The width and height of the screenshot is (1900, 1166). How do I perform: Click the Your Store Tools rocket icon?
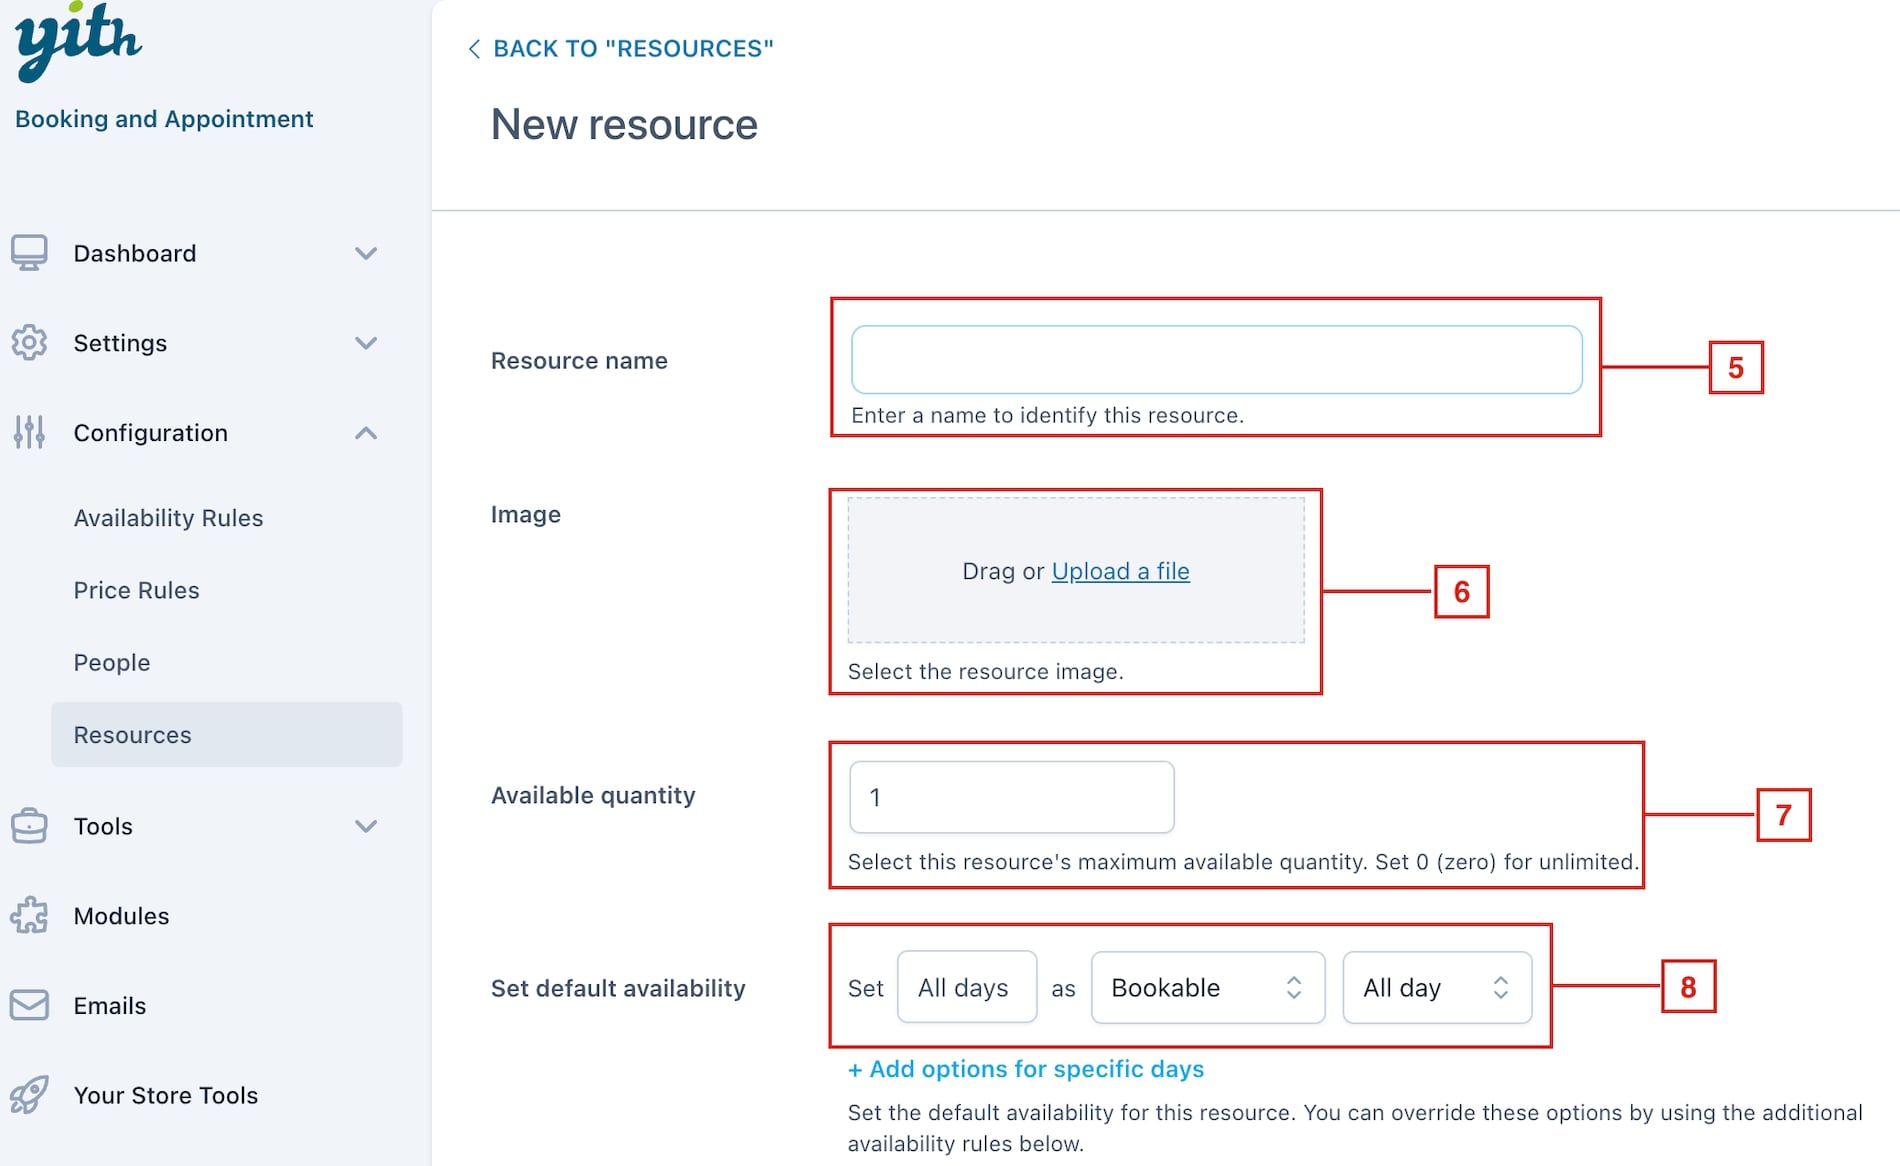[x=29, y=1095]
